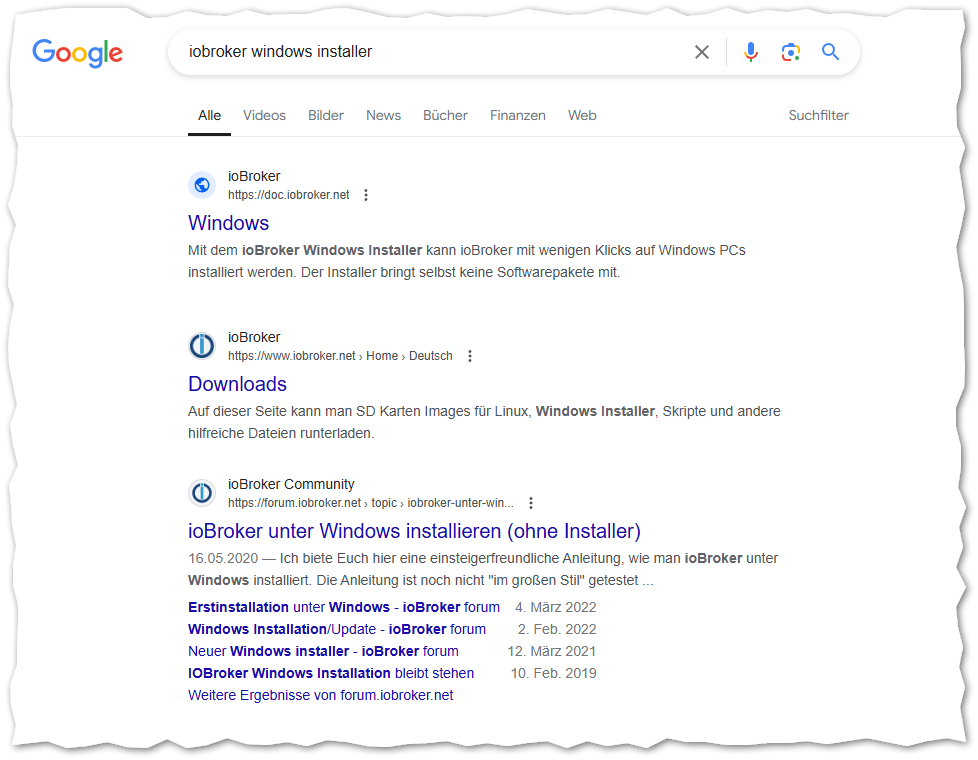Open the News tab
Viewport: 978px width, 760px height.
[x=384, y=115]
